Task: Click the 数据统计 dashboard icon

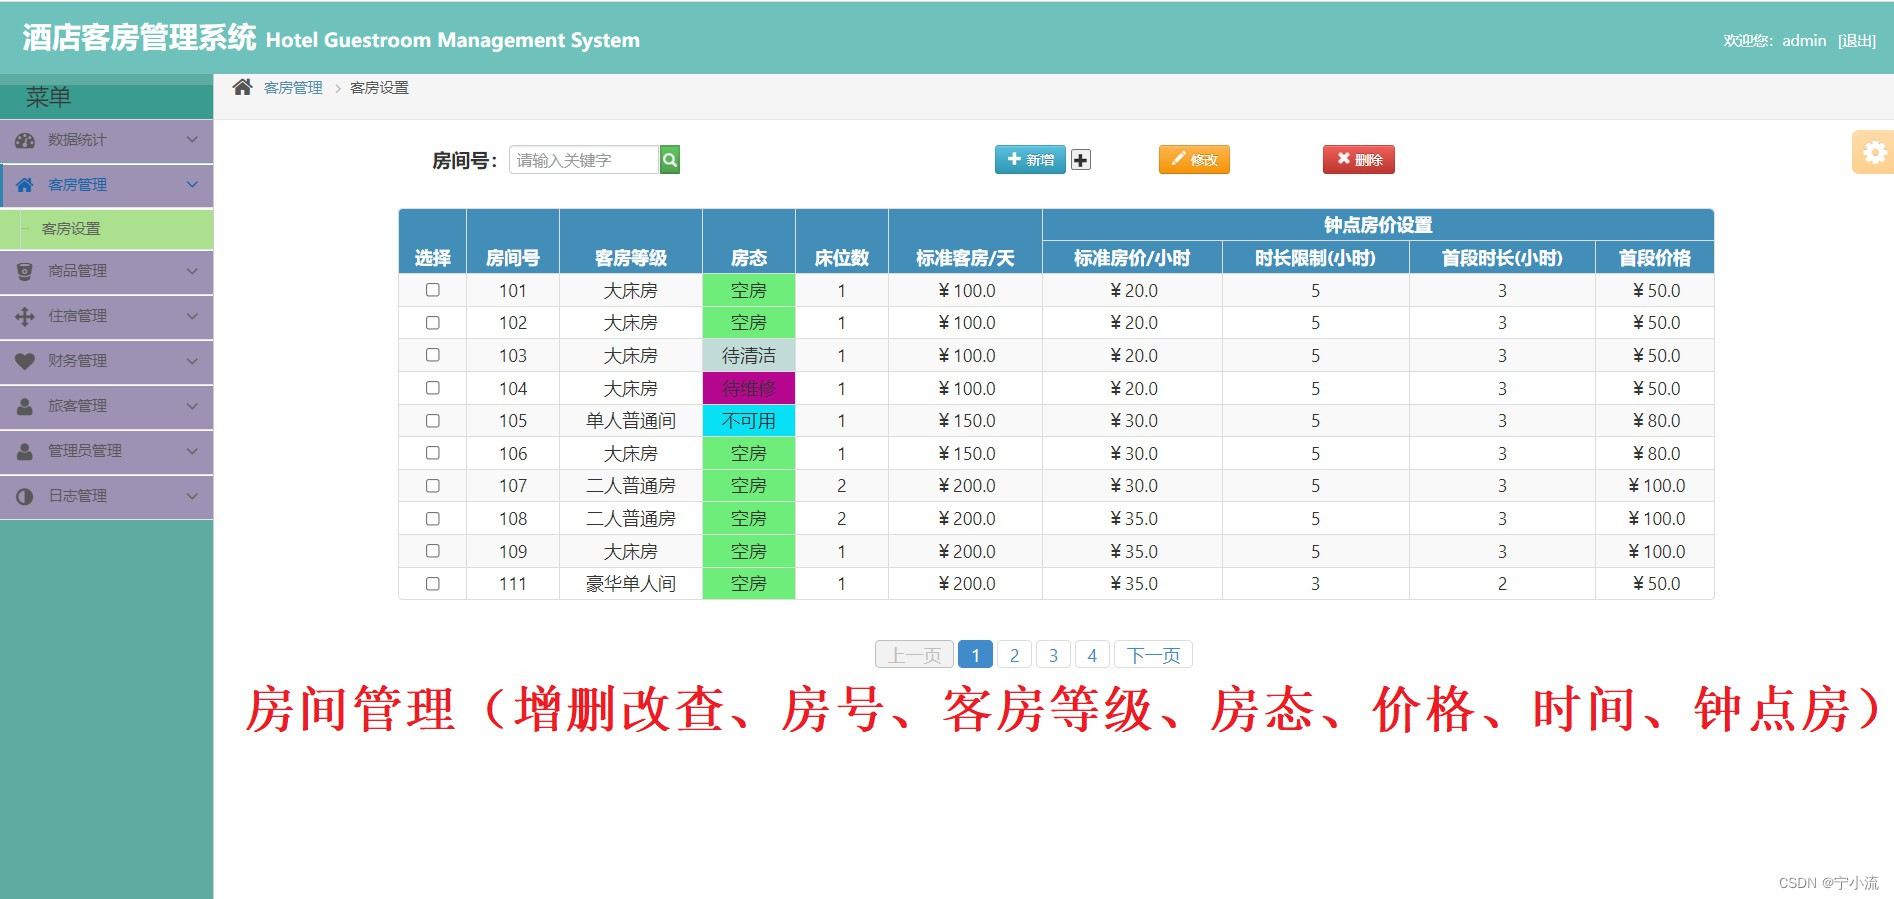Action: (x=25, y=141)
